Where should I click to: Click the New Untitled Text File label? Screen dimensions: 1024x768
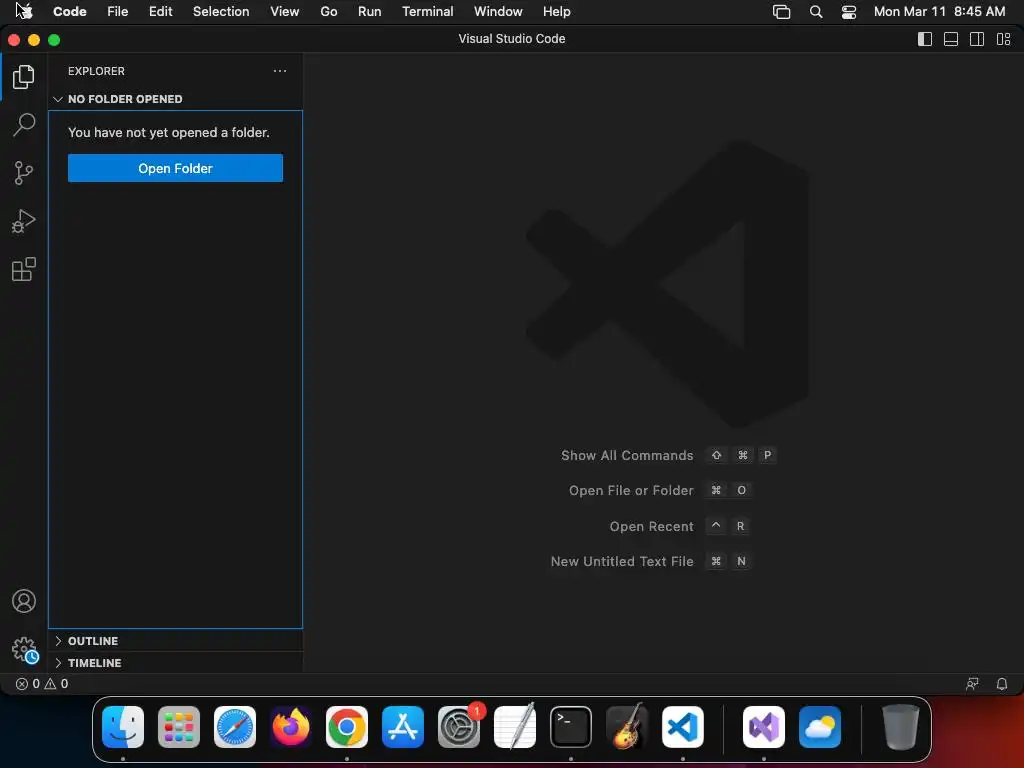tap(622, 562)
